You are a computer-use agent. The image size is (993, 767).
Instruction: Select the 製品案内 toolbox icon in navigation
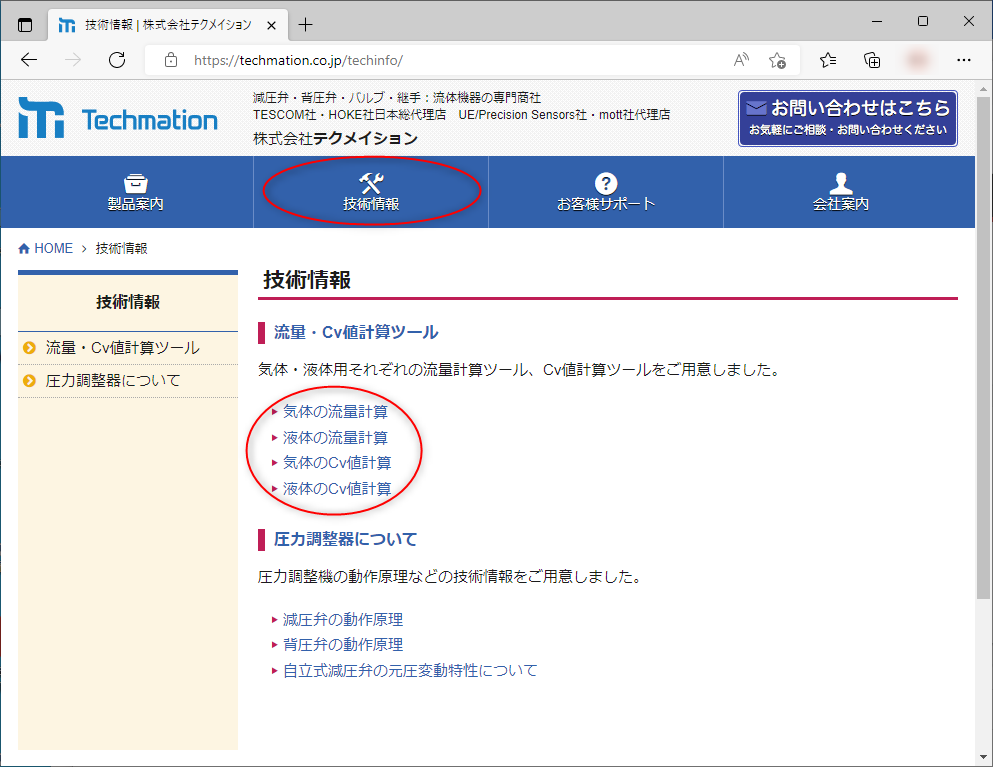tap(136, 182)
